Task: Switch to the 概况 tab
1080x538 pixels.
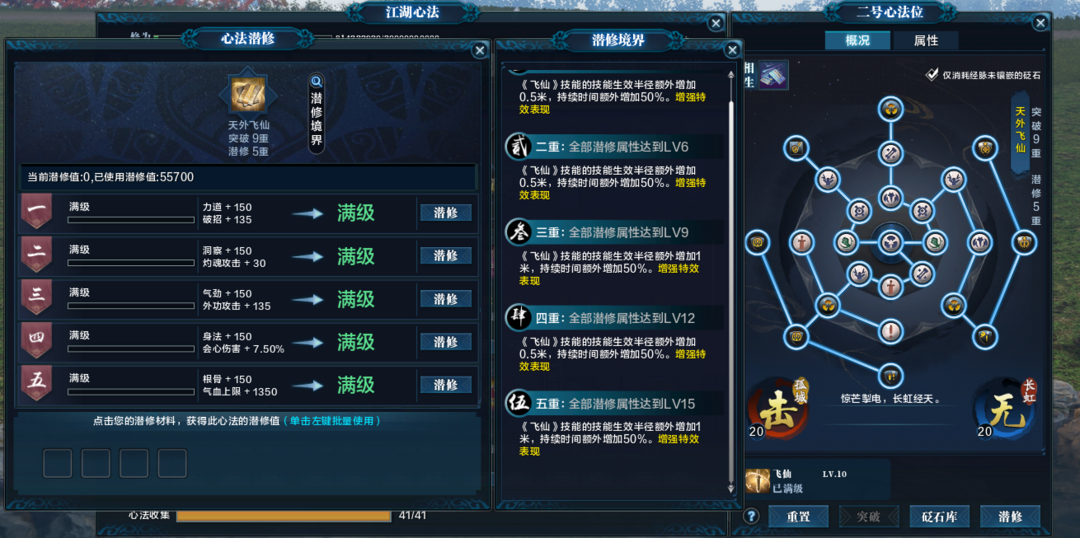Action: pyautogui.click(x=858, y=40)
